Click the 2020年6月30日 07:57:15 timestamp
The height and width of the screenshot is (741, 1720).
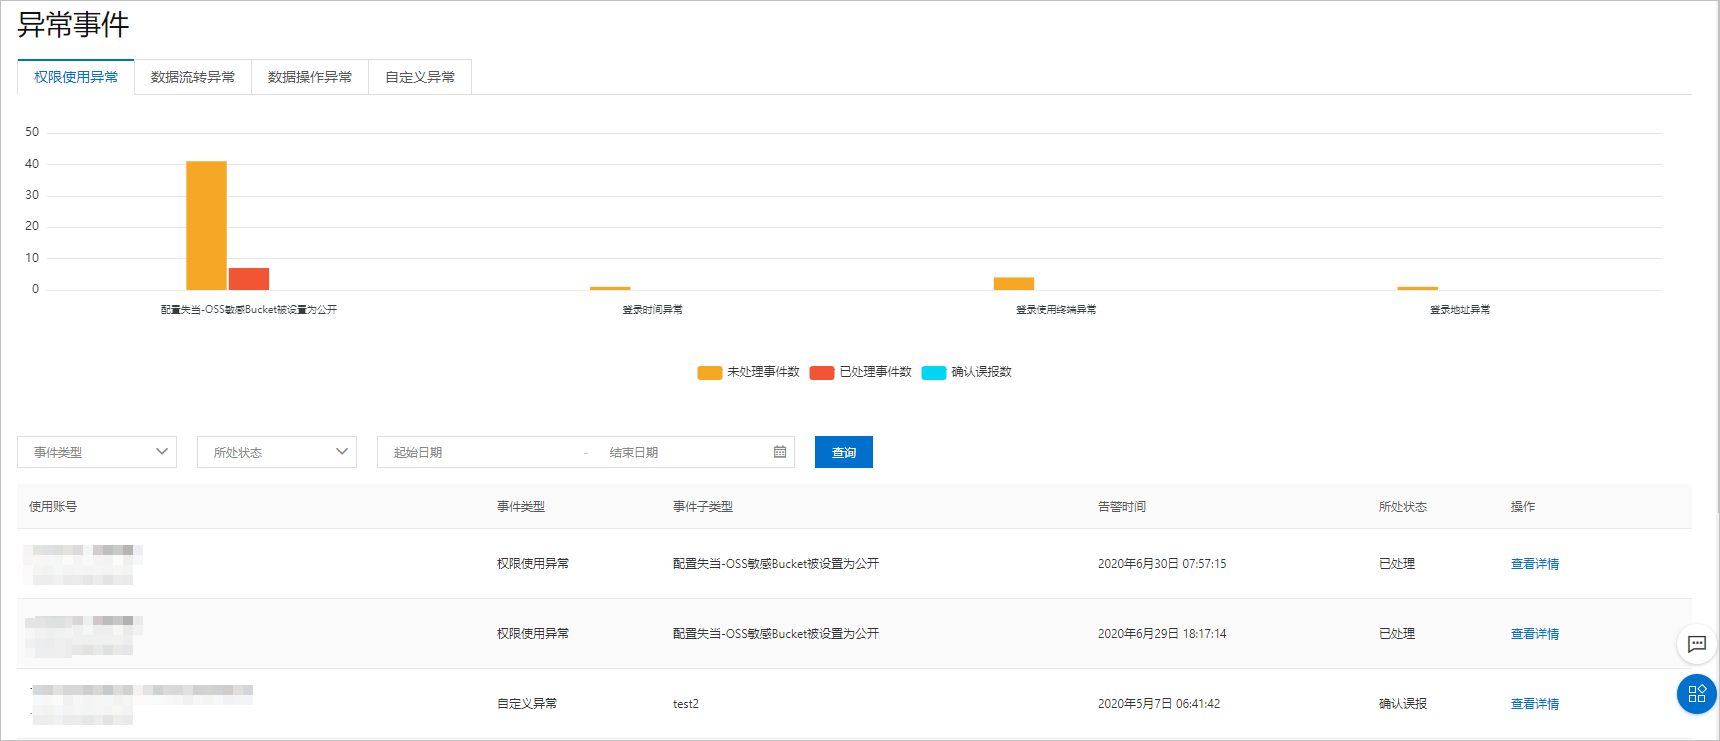[x=1162, y=564]
